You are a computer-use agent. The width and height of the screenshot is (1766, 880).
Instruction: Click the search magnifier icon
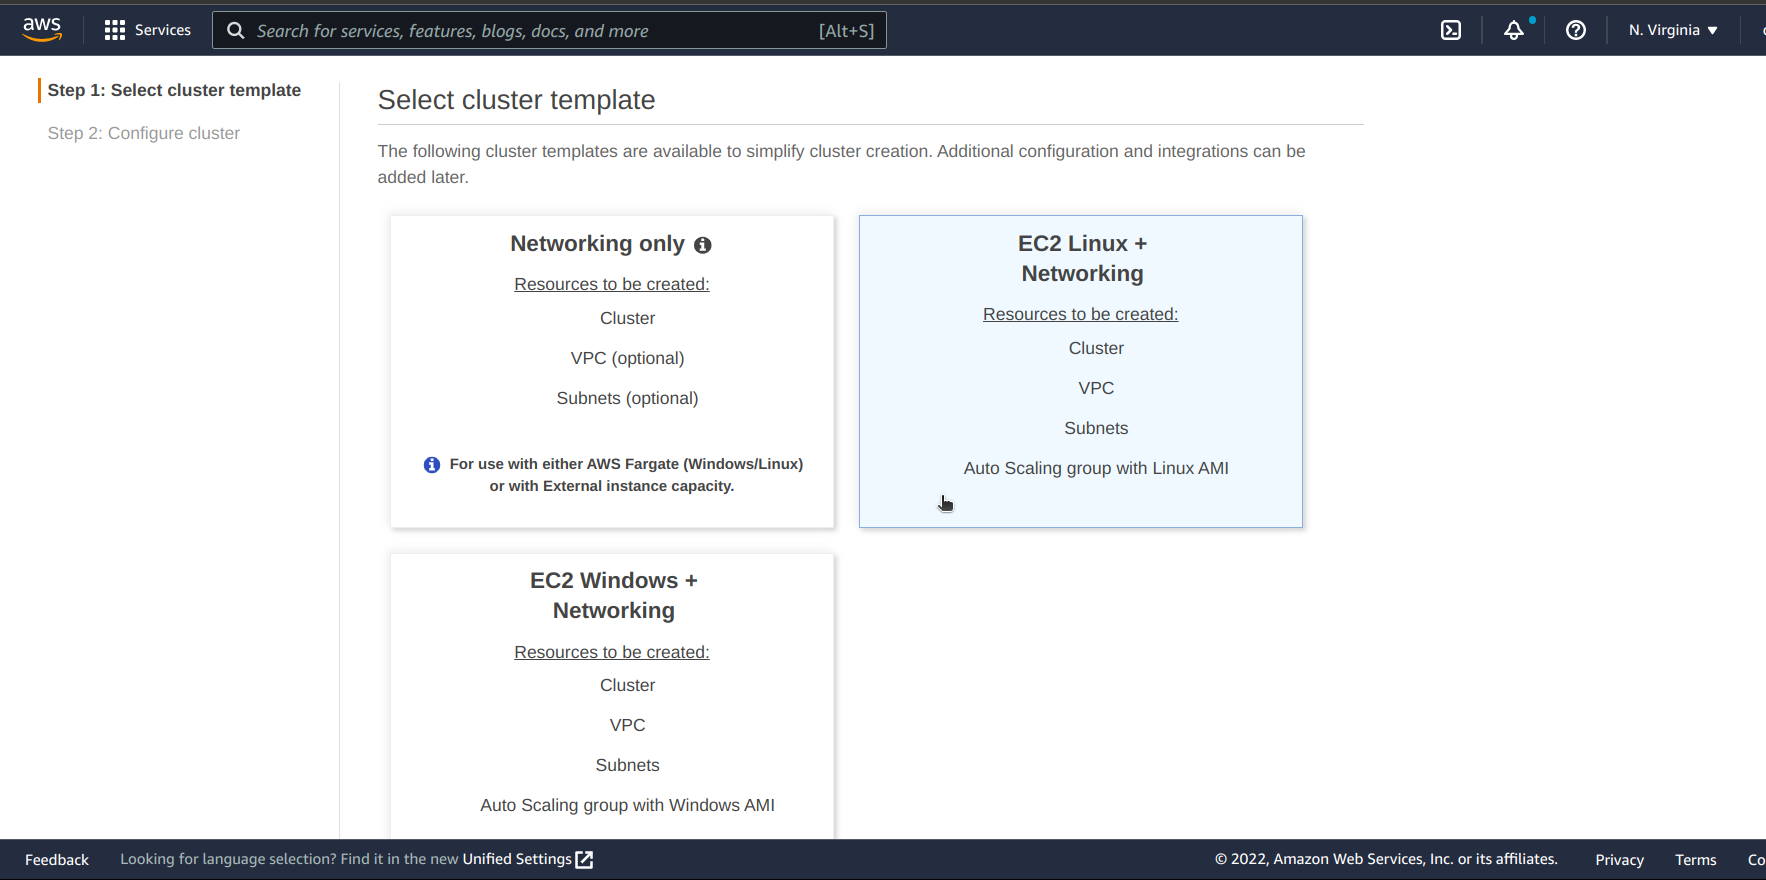click(236, 31)
